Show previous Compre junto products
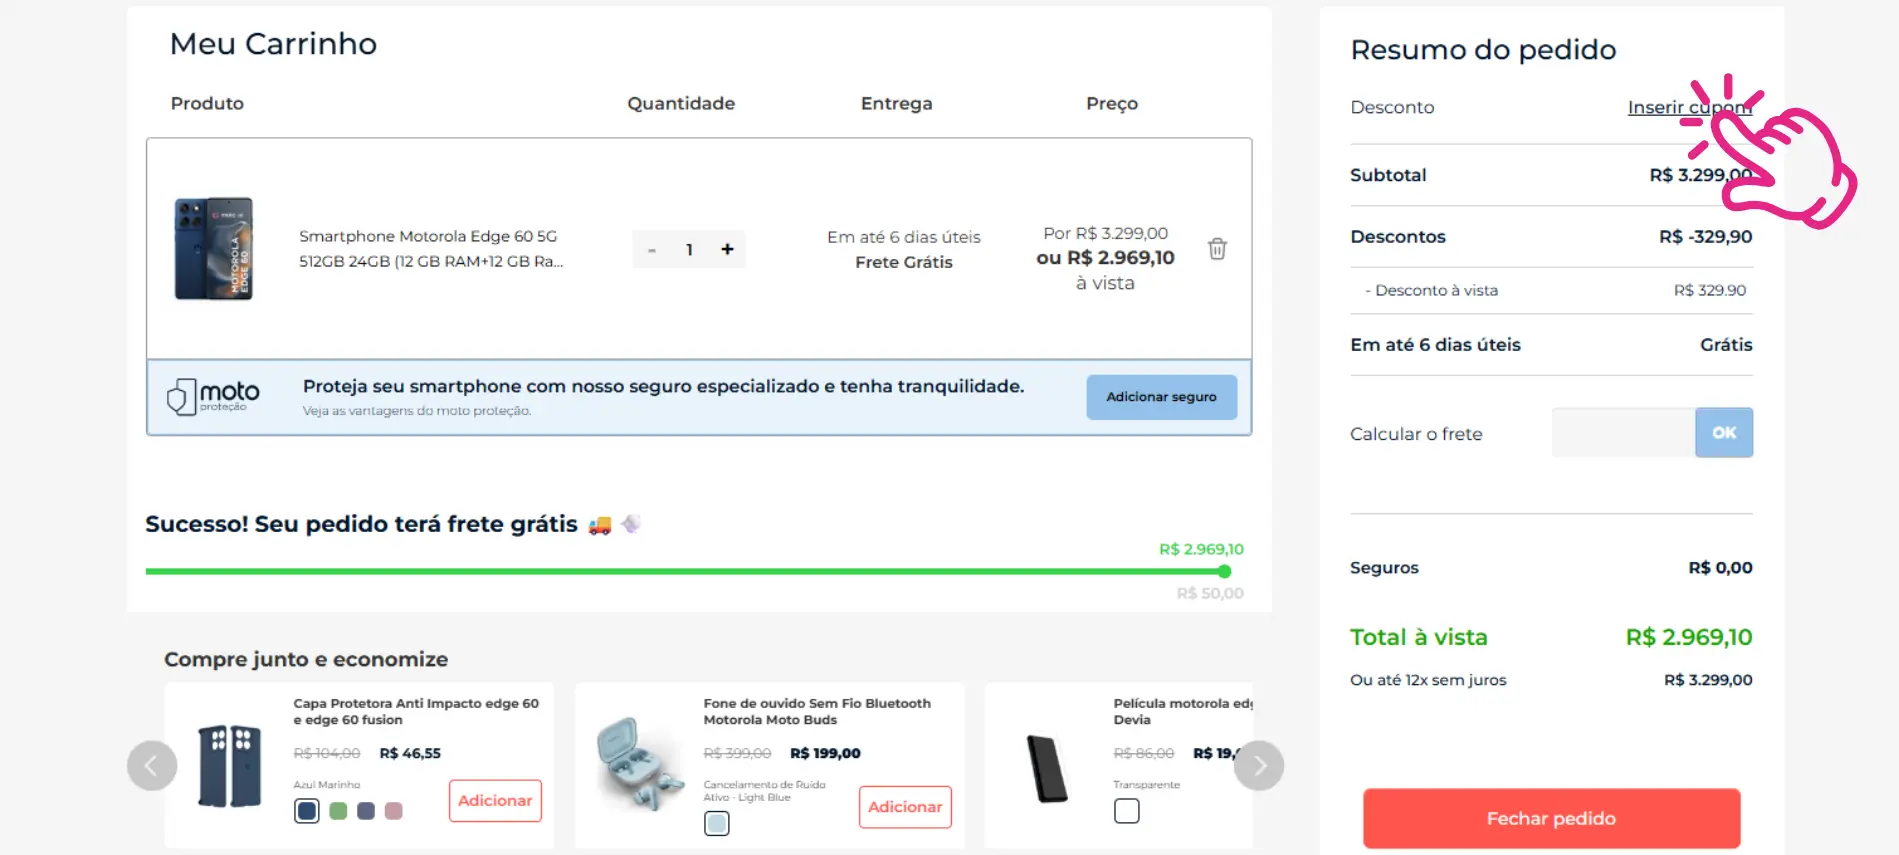The height and width of the screenshot is (855, 1899). click(x=151, y=766)
